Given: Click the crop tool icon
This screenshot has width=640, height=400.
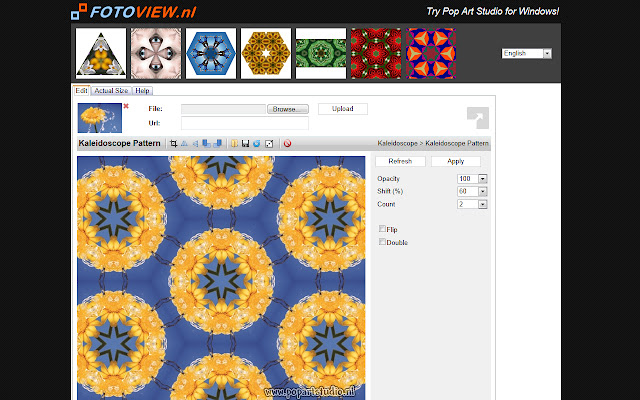Looking at the screenshot, I should [174, 144].
